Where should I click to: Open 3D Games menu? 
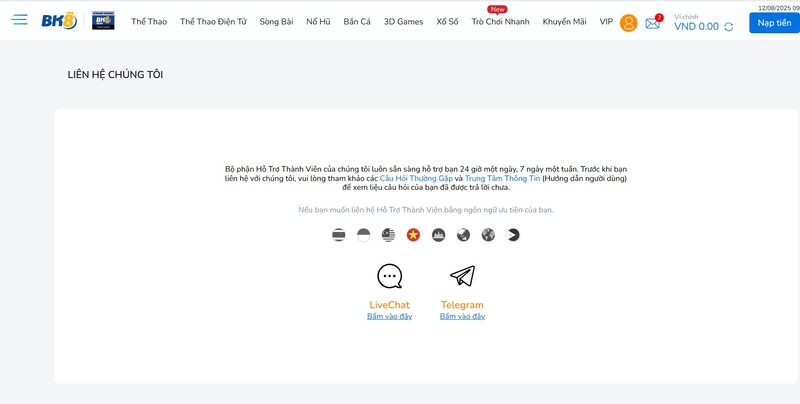tap(404, 21)
